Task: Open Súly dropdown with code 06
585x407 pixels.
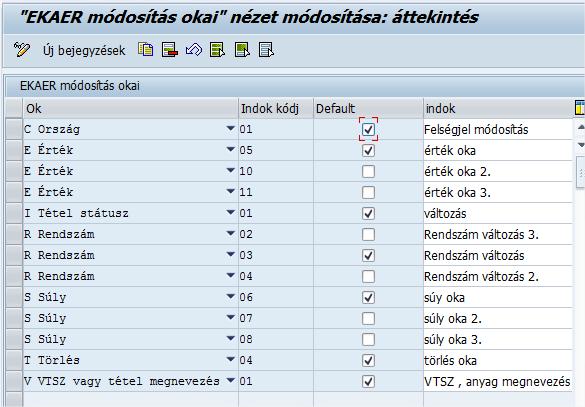Action: (x=231, y=297)
